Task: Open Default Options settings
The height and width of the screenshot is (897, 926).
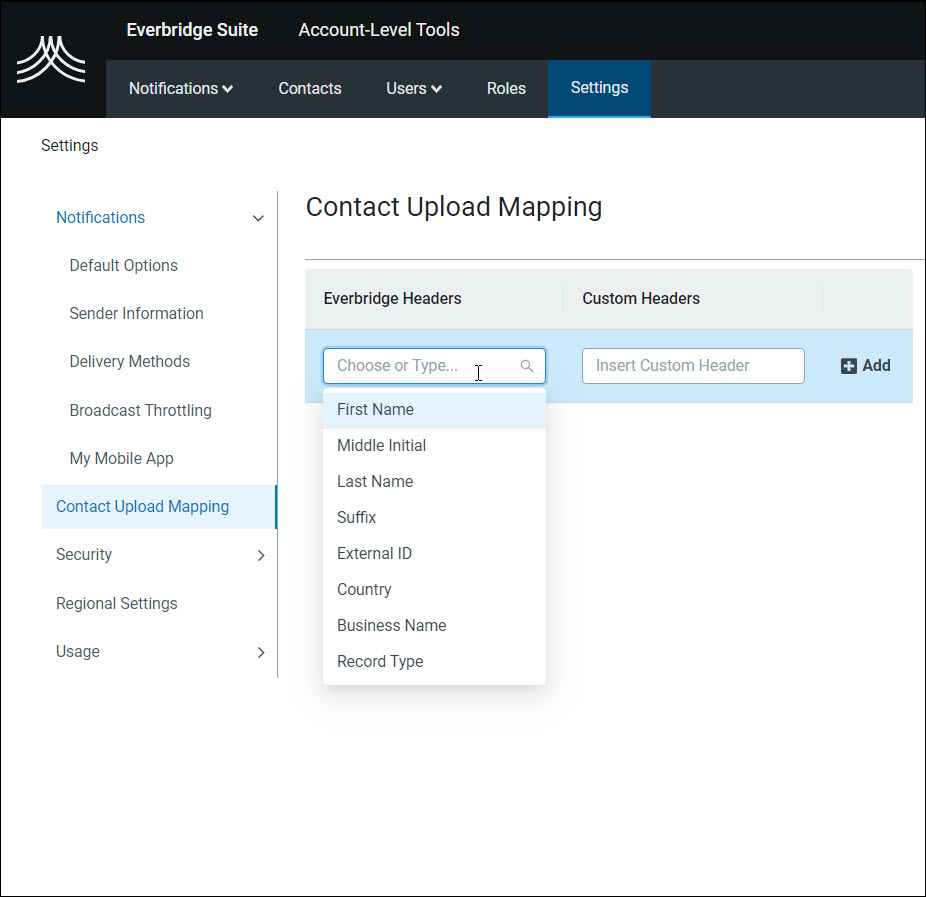Action: click(123, 266)
